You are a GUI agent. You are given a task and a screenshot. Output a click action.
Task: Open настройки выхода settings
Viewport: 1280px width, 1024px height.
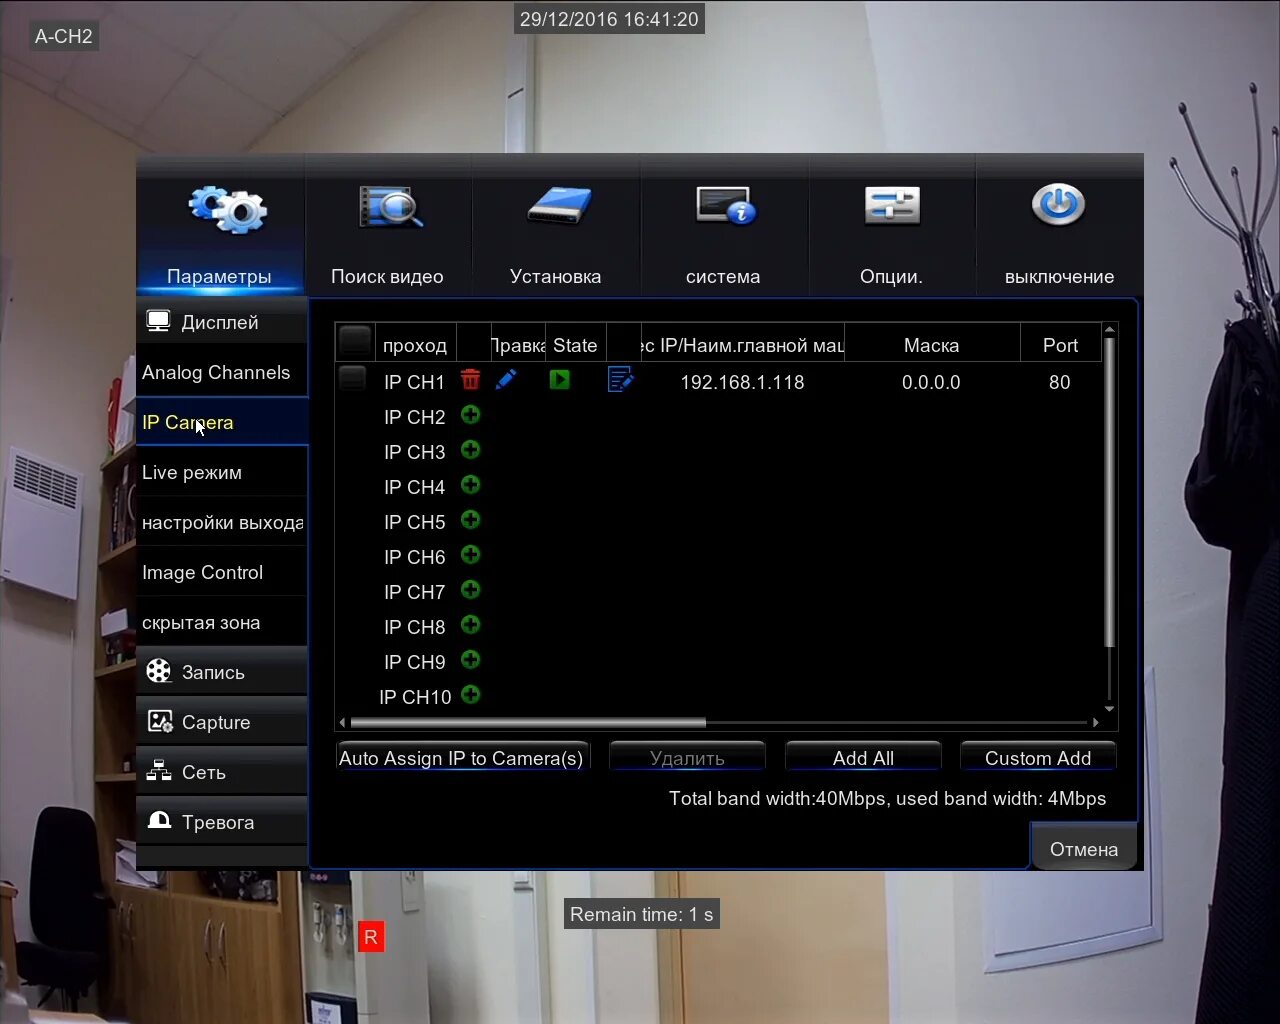click(222, 522)
